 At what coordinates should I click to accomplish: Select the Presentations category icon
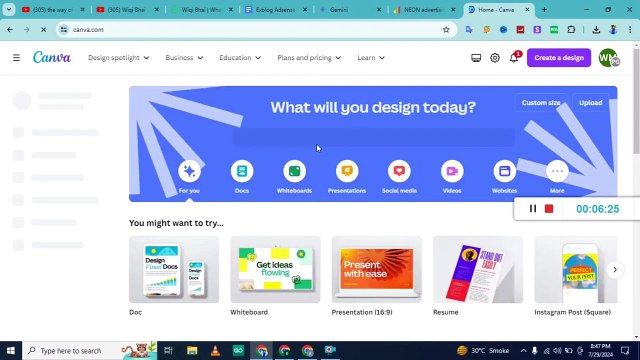pos(347,171)
